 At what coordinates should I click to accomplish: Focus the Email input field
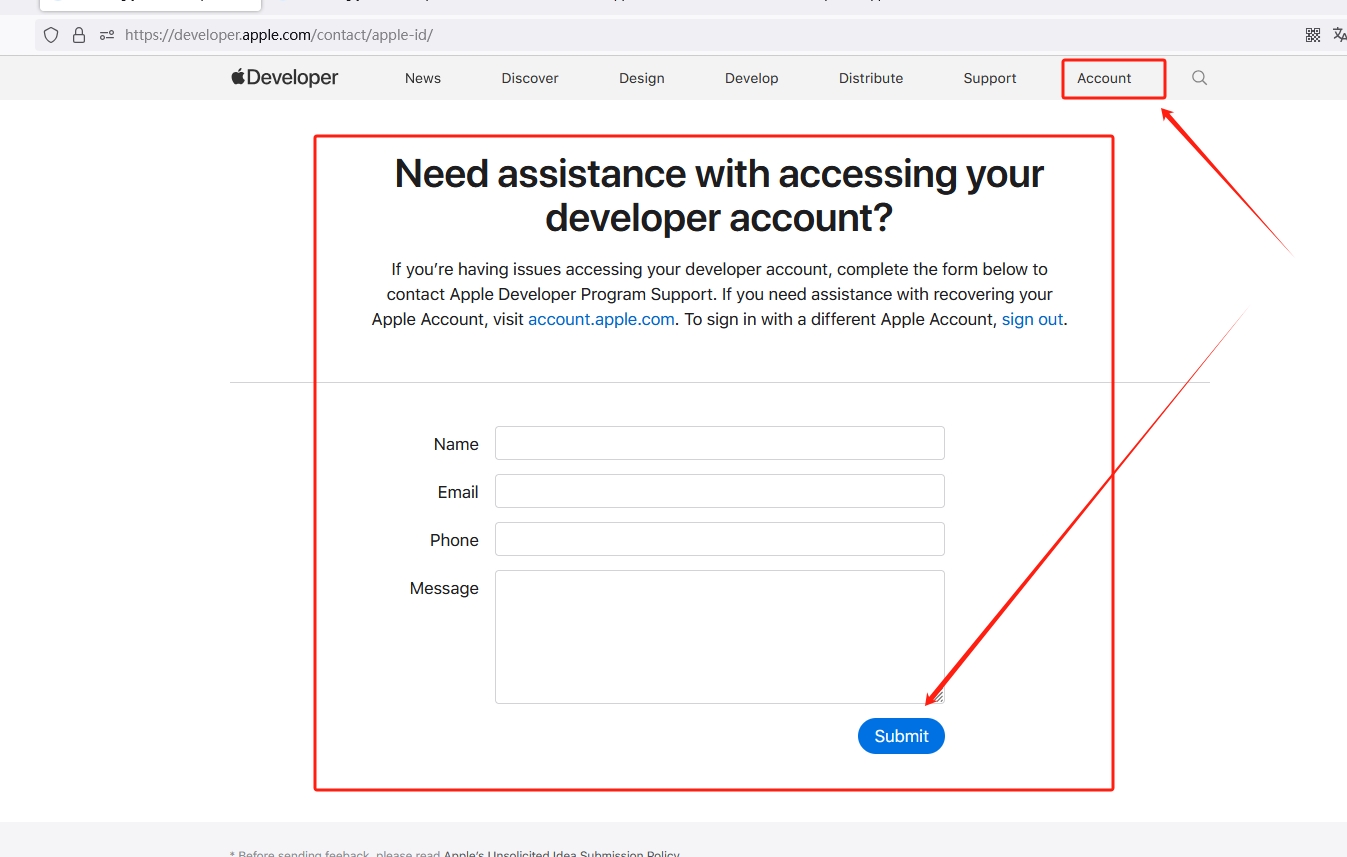point(720,491)
